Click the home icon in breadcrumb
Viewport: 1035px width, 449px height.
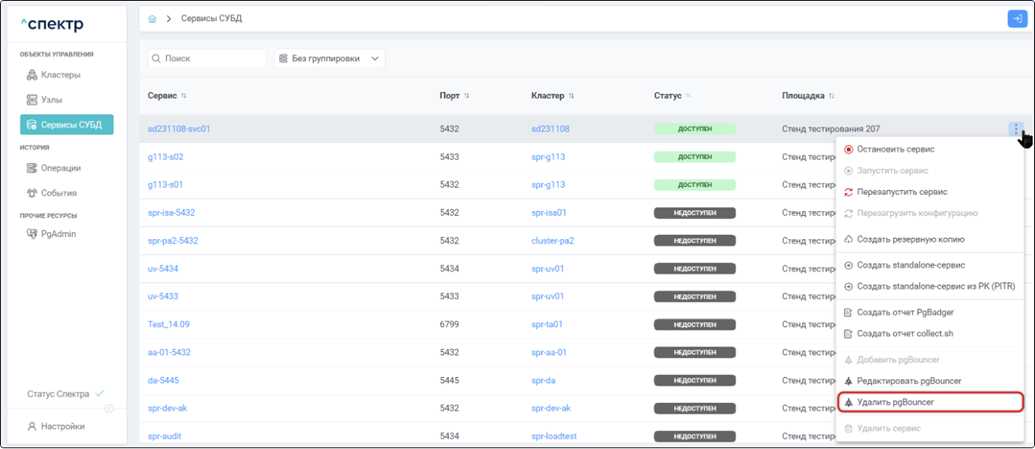click(152, 19)
